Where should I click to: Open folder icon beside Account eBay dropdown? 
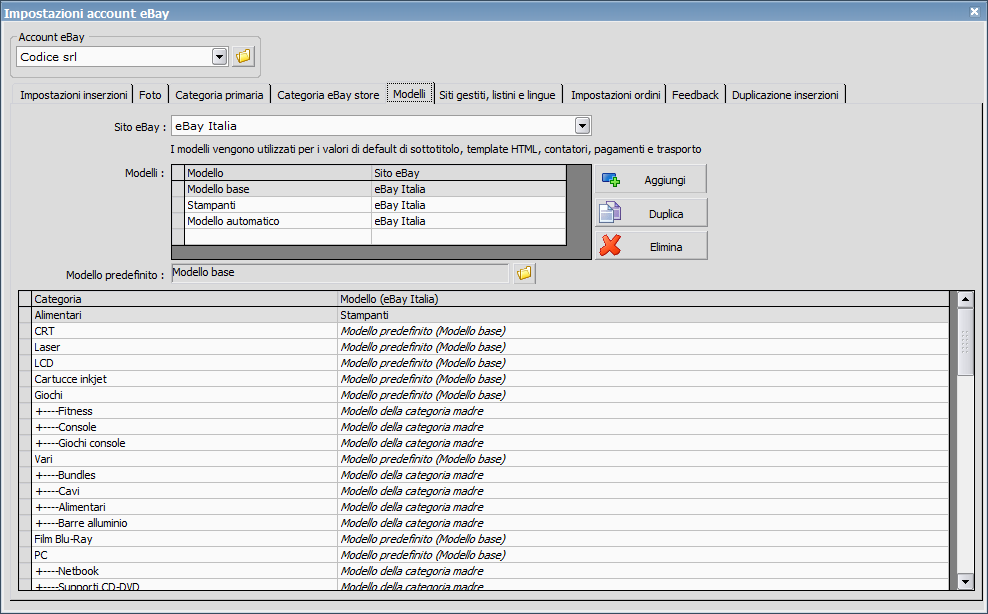pyautogui.click(x=243, y=57)
